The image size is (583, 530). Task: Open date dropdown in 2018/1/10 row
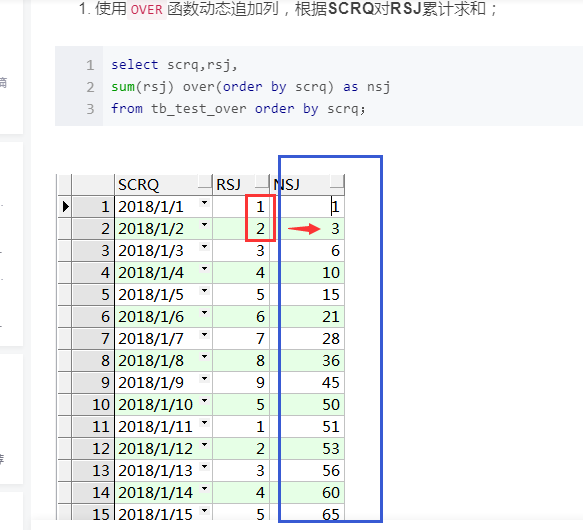click(204, 401)
